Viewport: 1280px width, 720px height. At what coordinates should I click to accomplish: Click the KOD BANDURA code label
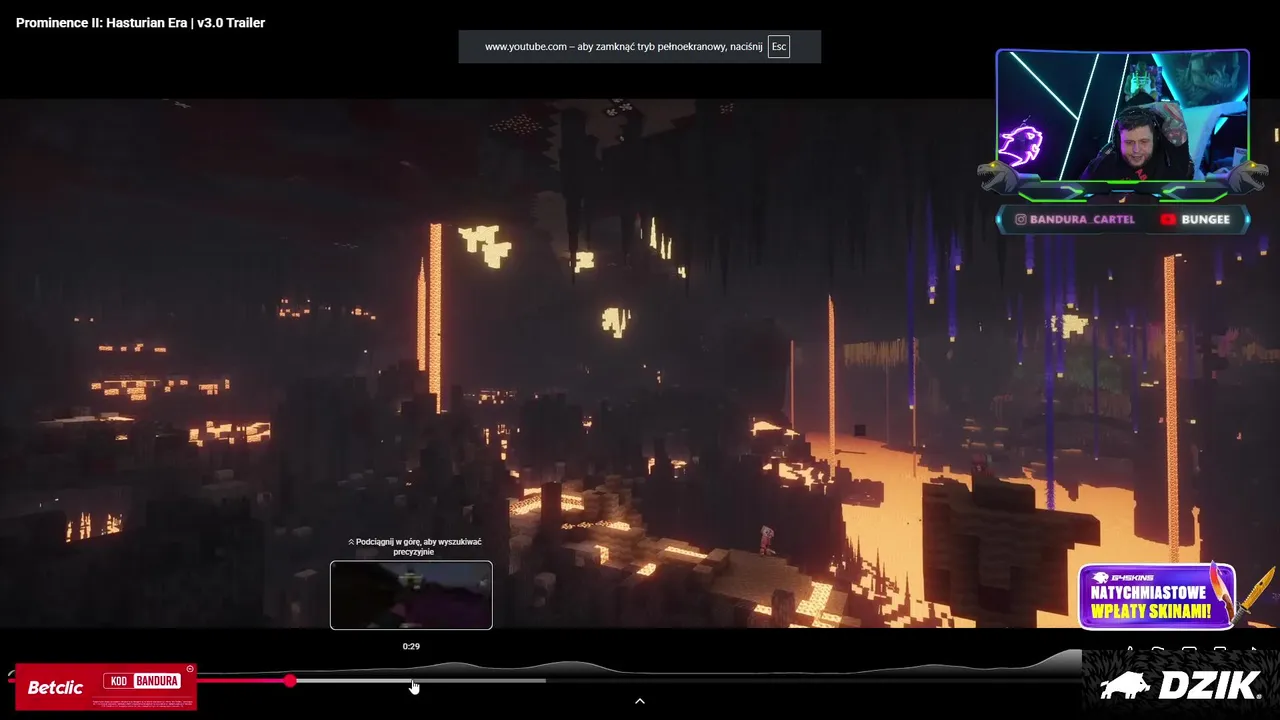[144, 681]
